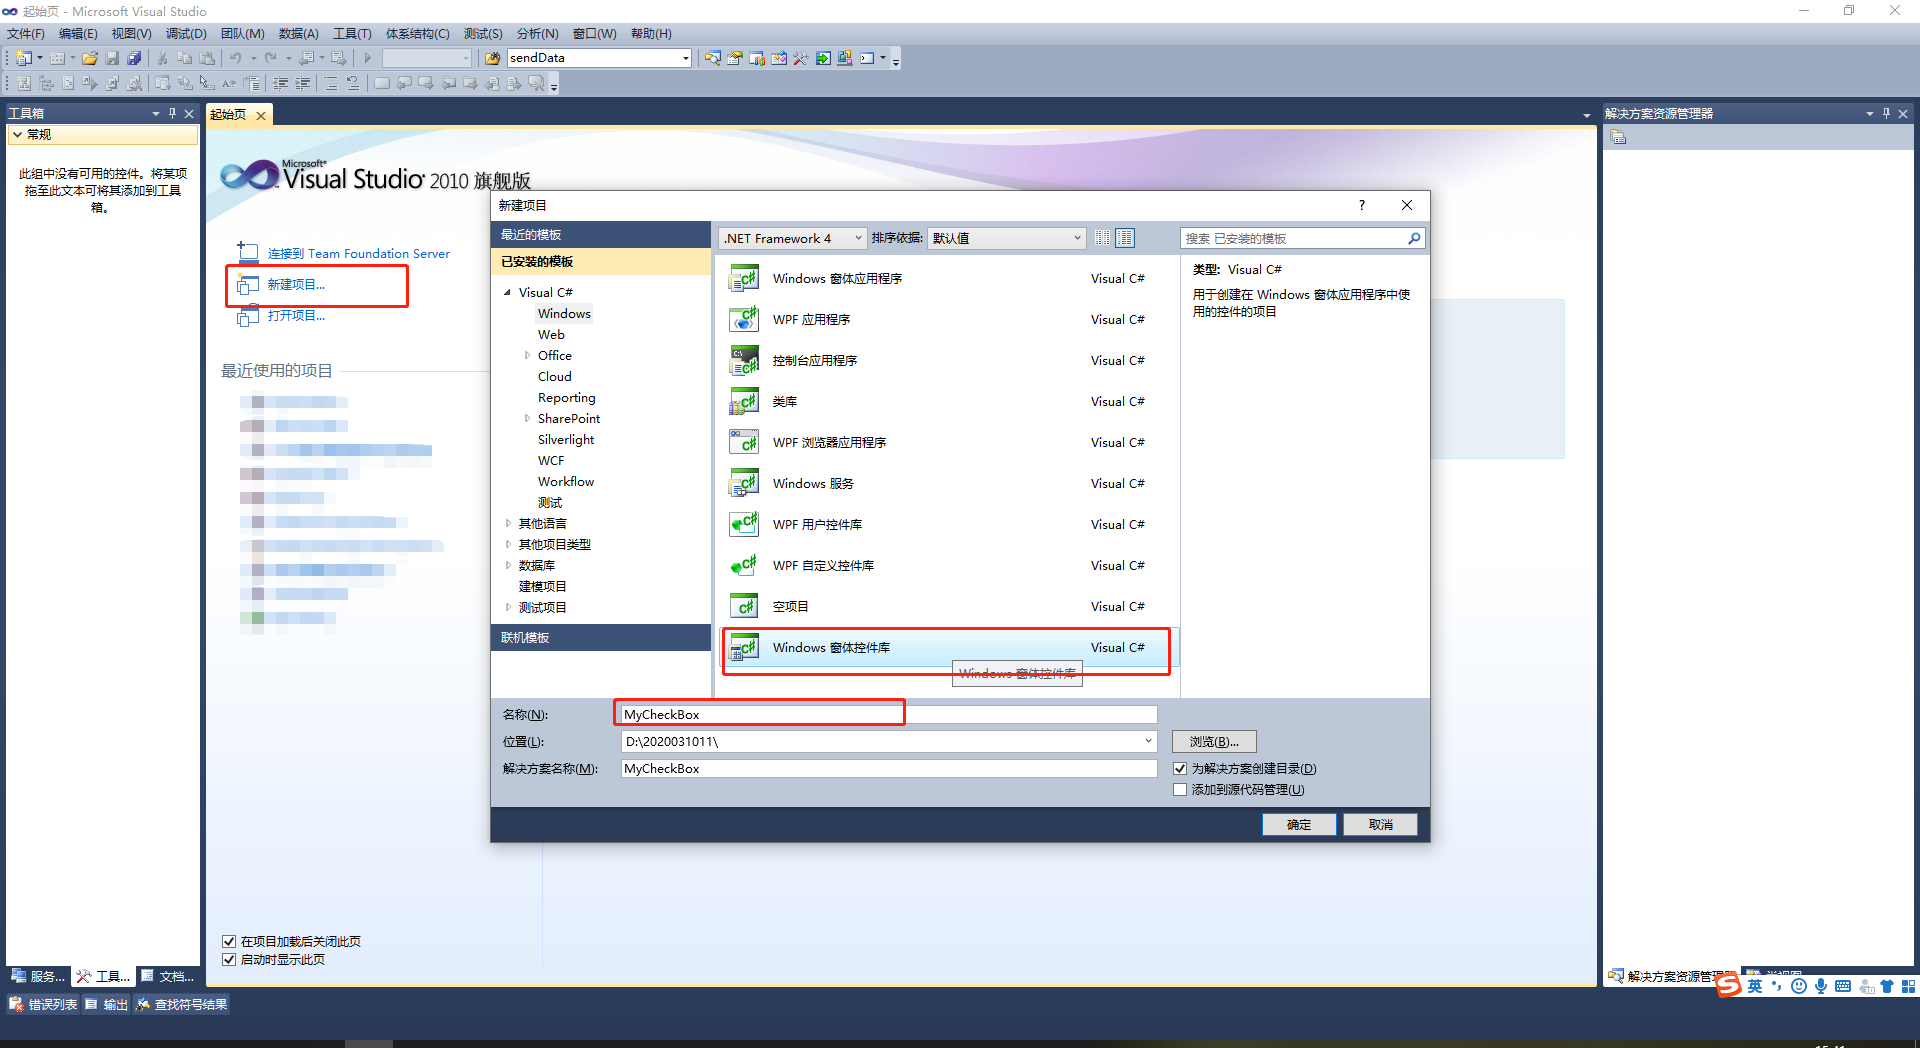
Task: Click the Start Page toolbar icon
Action: point(823,58)
